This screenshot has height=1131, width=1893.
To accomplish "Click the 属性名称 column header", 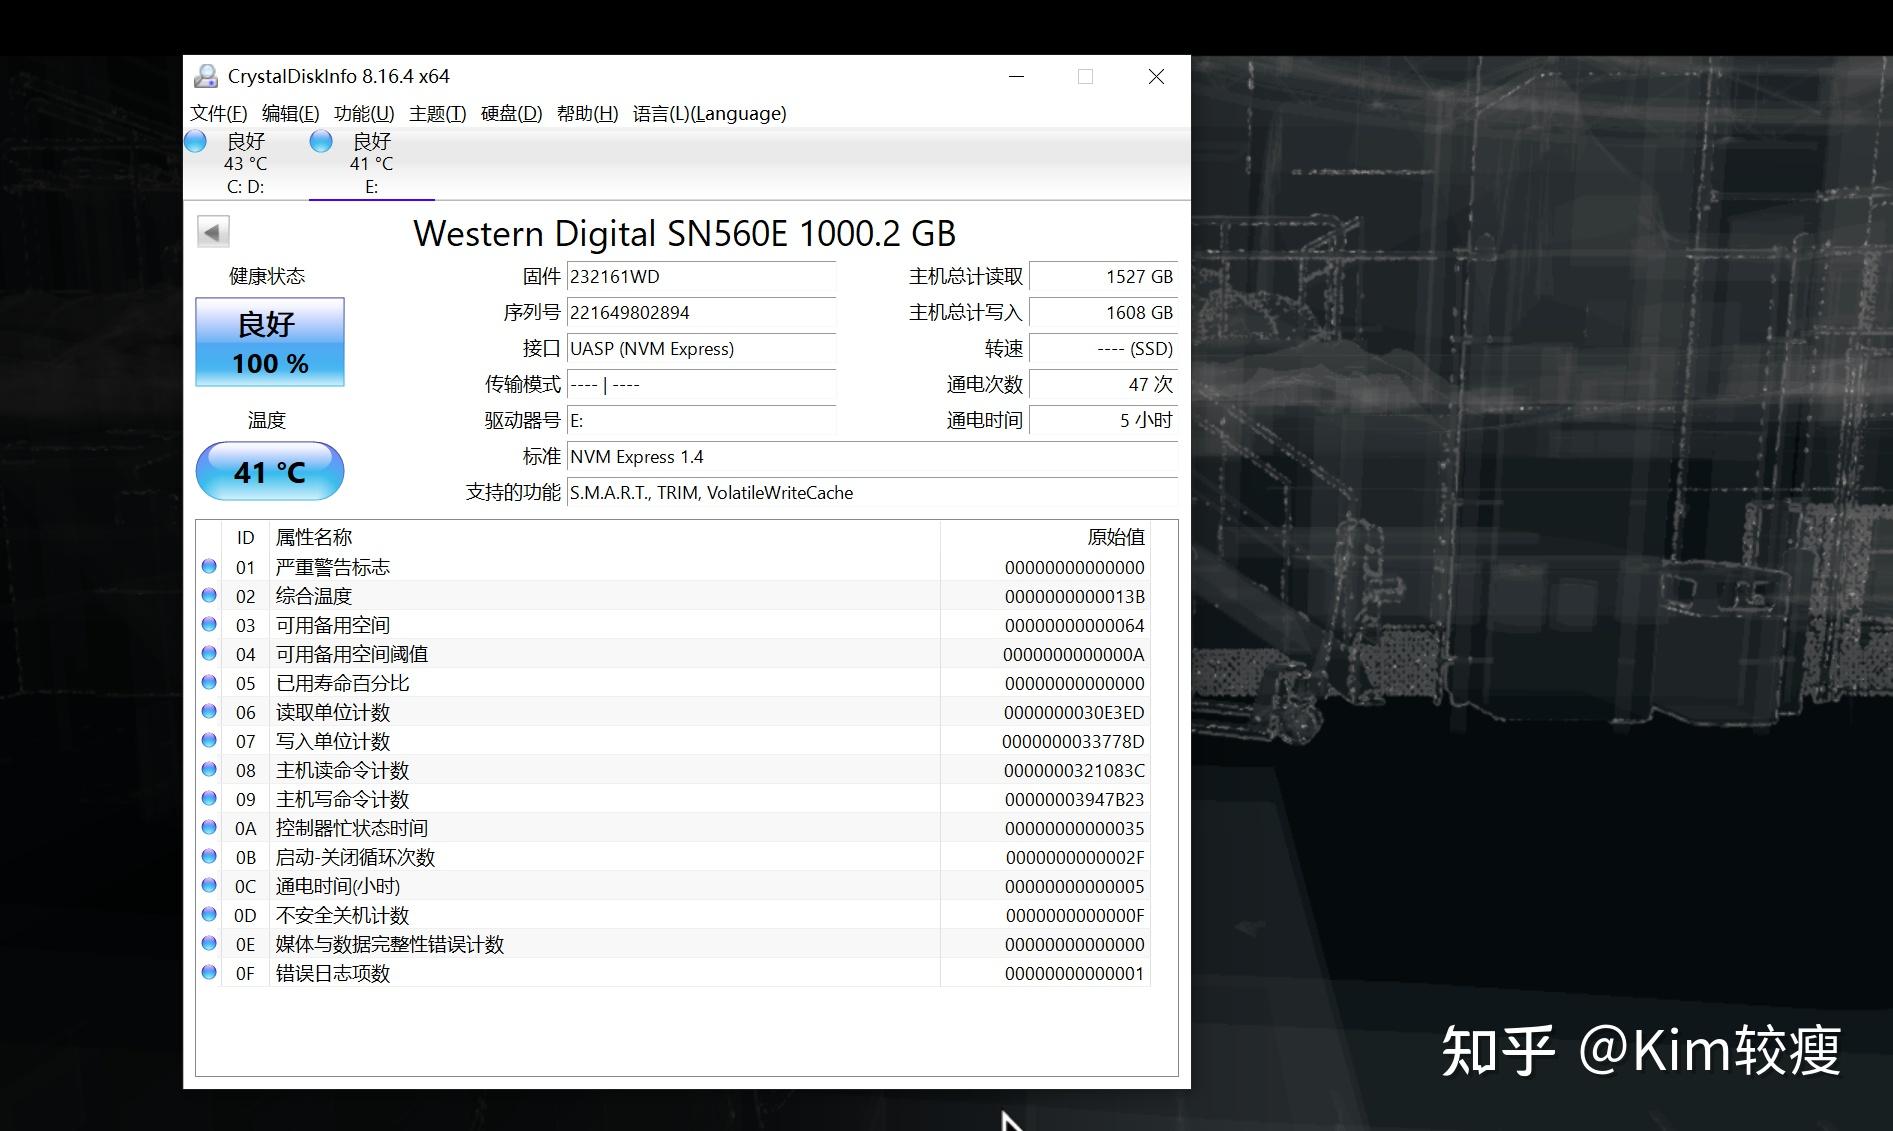I will (x=604, y=537).
